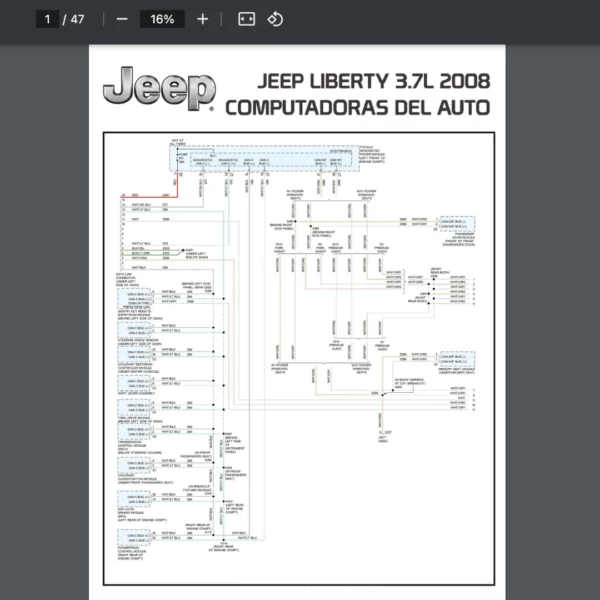Rotate the document counterclockwise
600x600 pixels.
[x=275, y=19]
